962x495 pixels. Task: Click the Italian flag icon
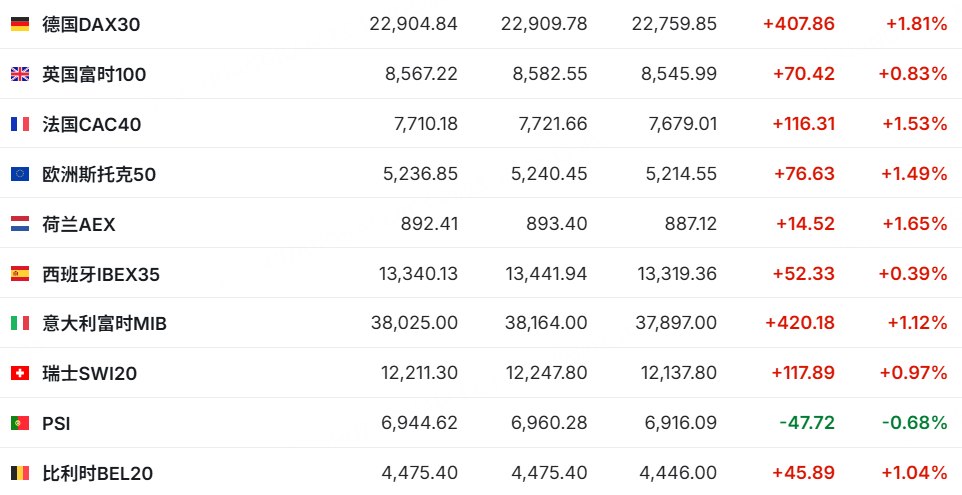click(x=20, y=323)
